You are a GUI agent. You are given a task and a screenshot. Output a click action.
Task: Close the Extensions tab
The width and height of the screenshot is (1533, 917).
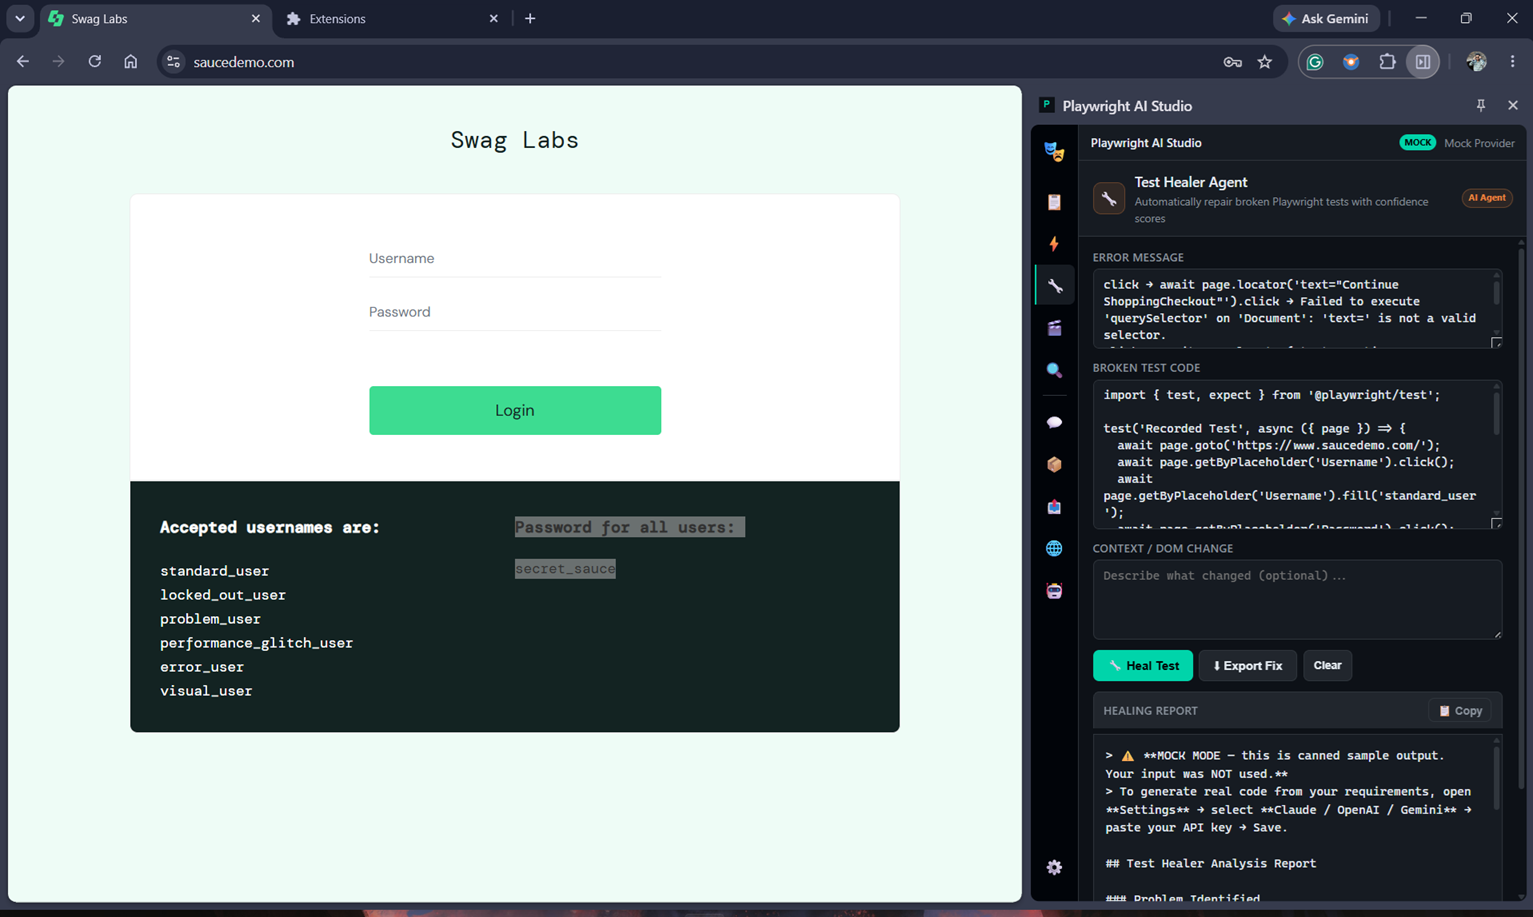pyautogui.click(x=493, y=19)
